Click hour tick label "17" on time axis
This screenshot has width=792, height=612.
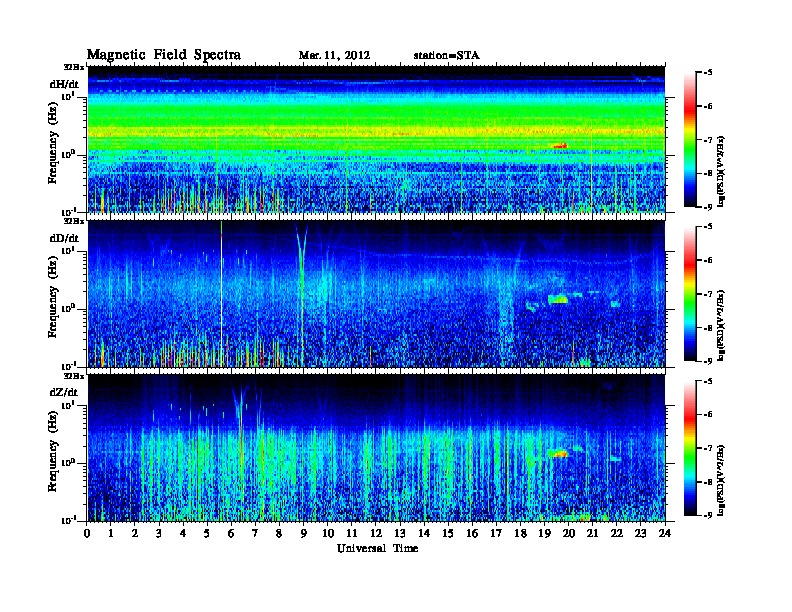(497, 534)
